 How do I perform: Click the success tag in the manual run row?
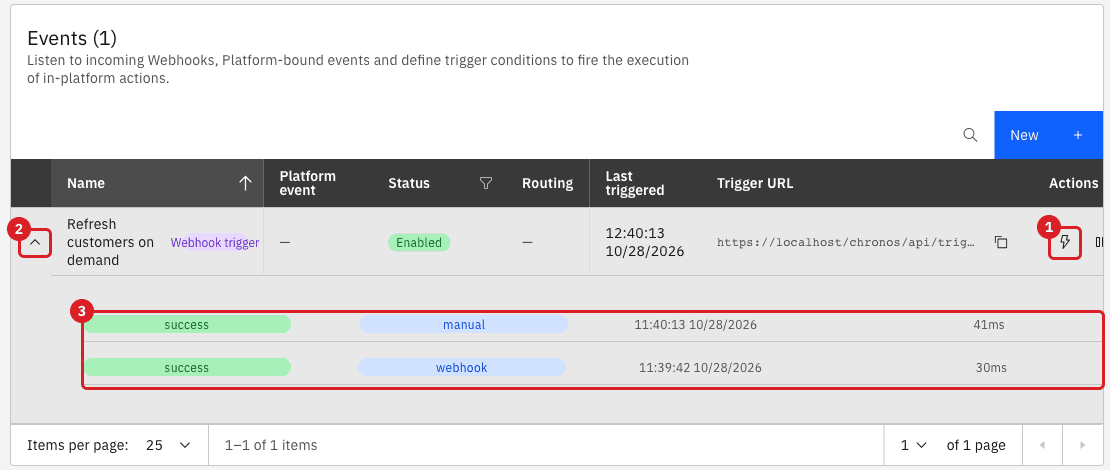pos(187,325)
